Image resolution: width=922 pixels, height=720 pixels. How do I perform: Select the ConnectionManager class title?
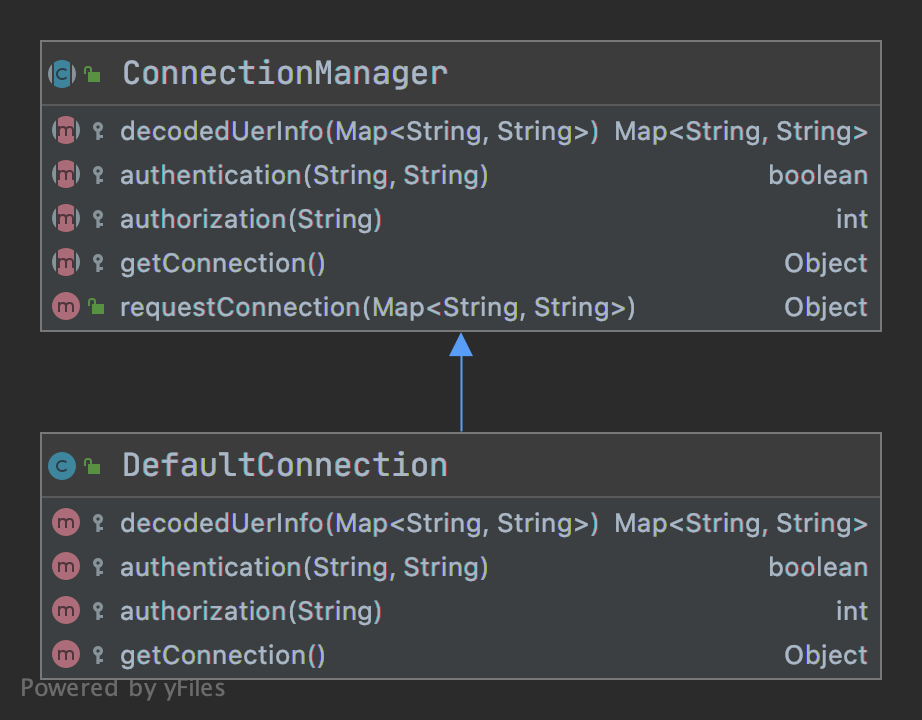click(x=285, y=74)
